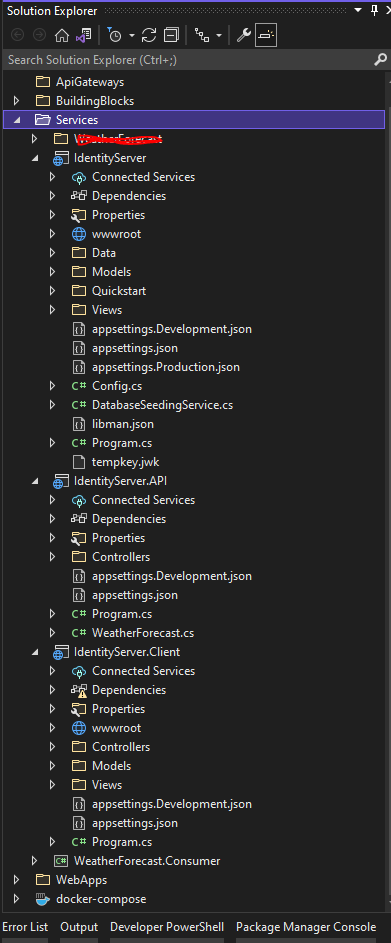
Task: Click the File Nesting node-tree icon
Action: tap(202, 35)
